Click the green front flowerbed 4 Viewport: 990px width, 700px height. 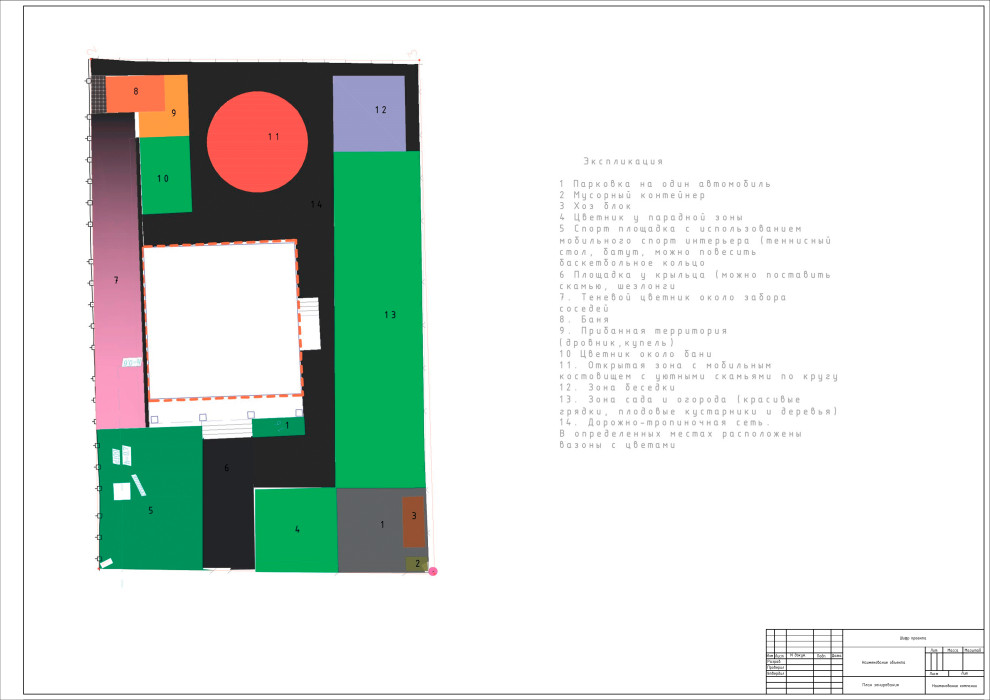point(296,530)
